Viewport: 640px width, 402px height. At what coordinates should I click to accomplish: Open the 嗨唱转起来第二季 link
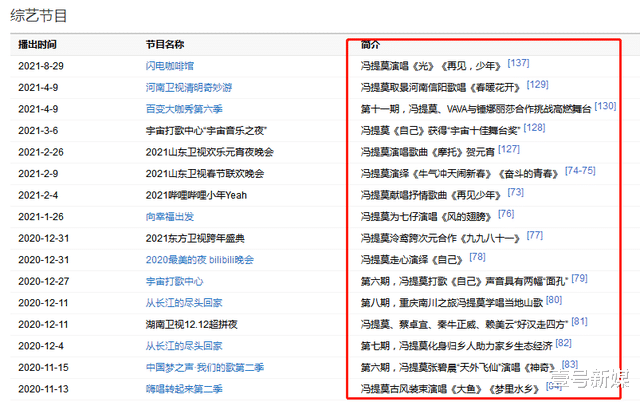[184, 389]
